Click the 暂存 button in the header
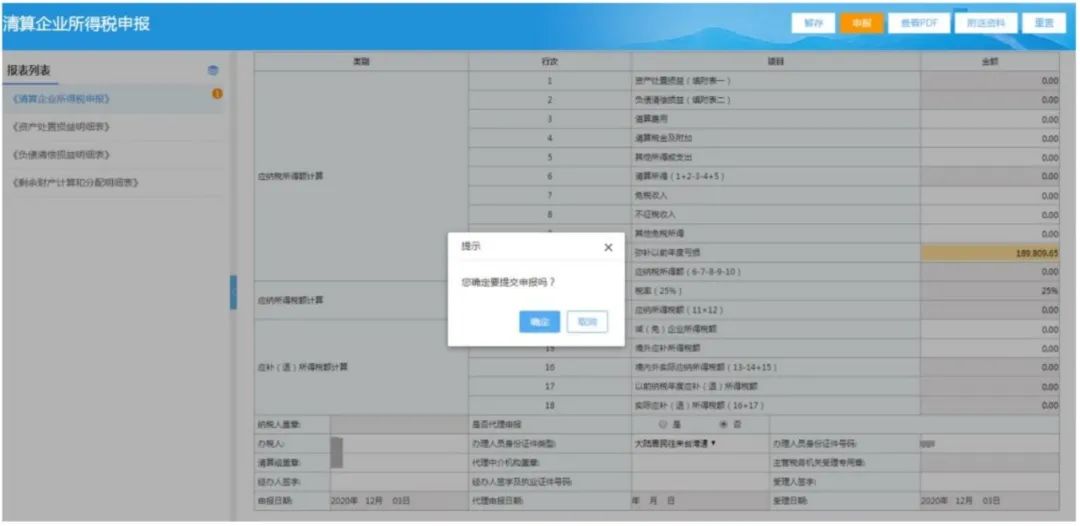This screenshot has height=526, width=1080. (x=811, y=23)
